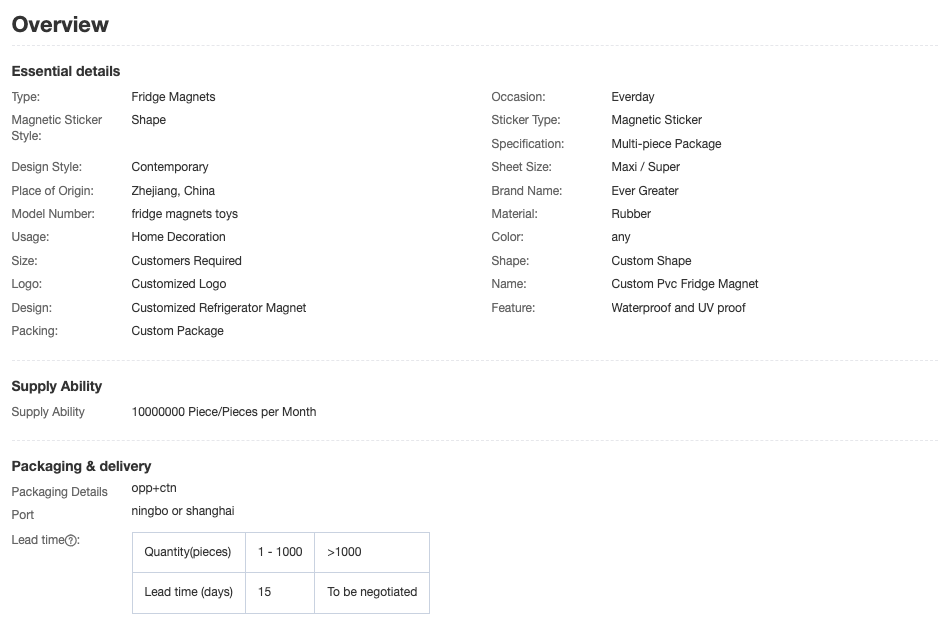947x622 pixels.
Task: Click the 'Magnetic Sticker Style:' label
Action: 57,127
